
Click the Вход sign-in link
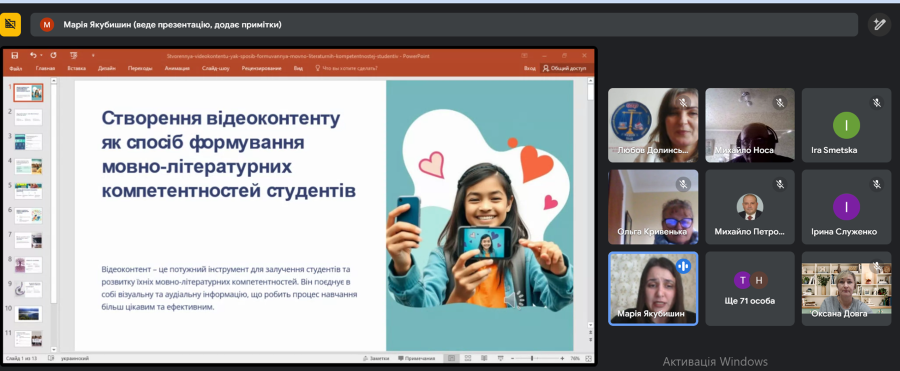(x=530, y=68)
